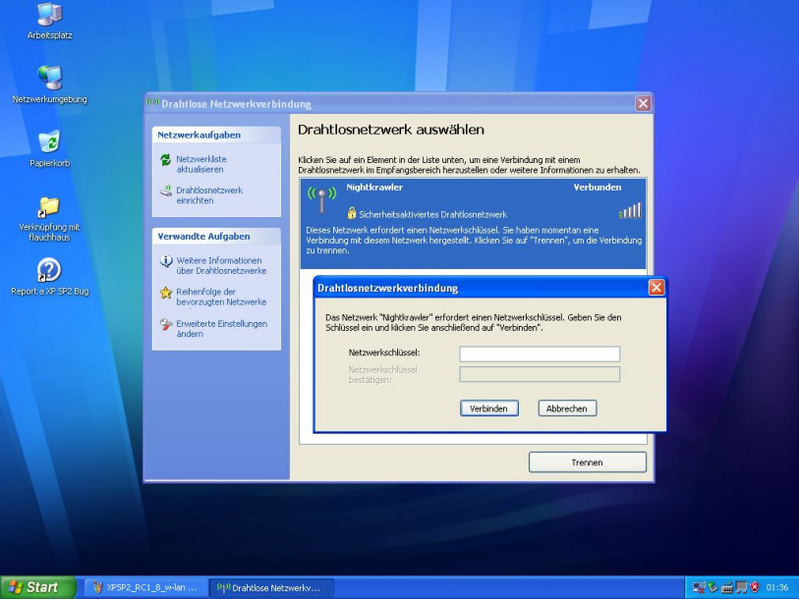Click the Windows flag logo on Start
799x599 pixels.
[x=15, y=587]
